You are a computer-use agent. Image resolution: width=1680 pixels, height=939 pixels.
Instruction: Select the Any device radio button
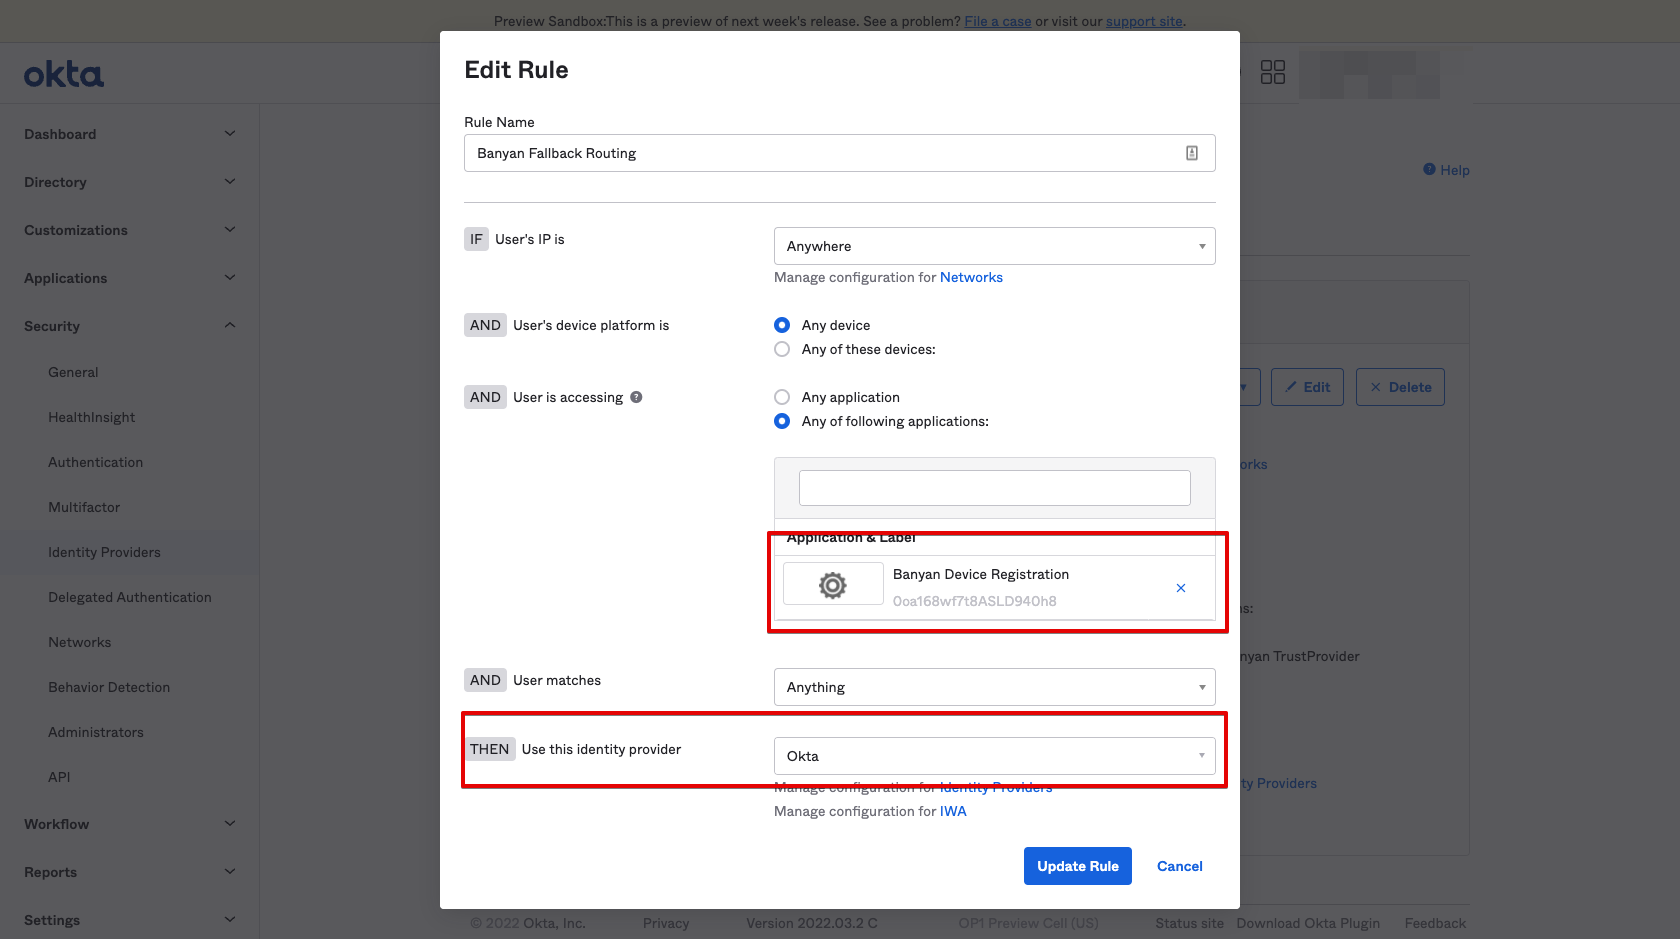click(782, 325)
